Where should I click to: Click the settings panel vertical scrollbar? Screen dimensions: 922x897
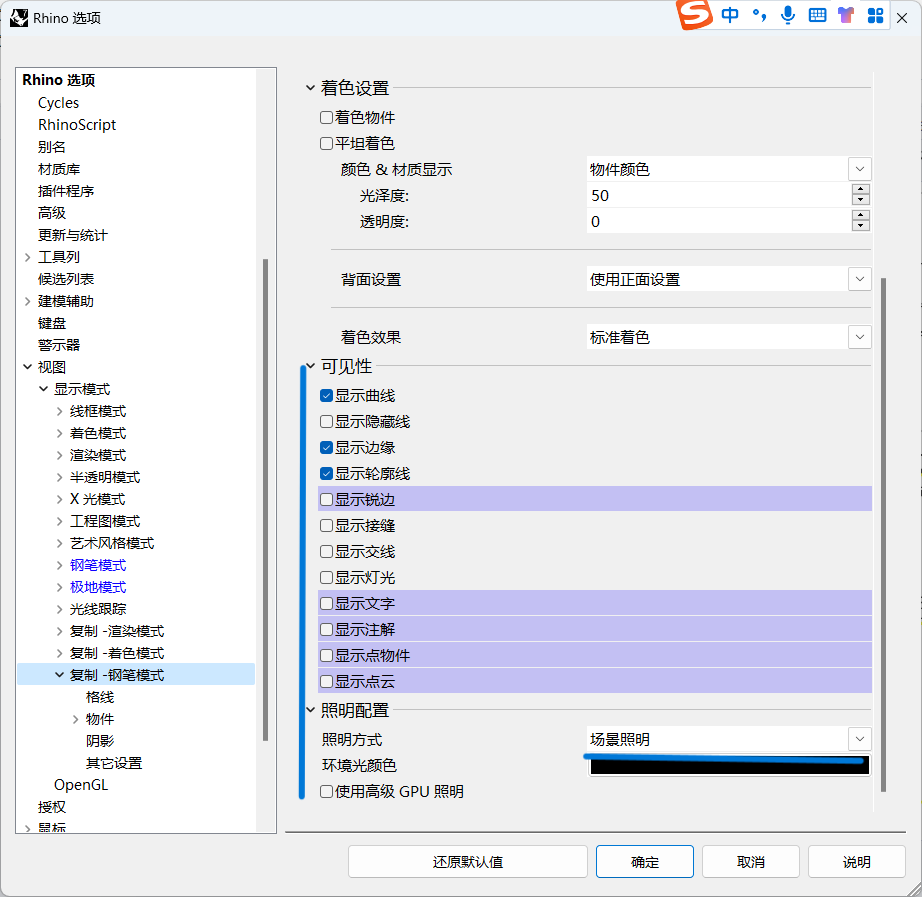[x=883, y=535]
